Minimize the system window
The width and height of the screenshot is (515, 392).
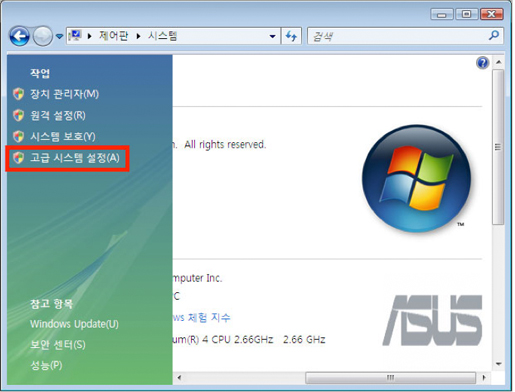click(442, 14)
